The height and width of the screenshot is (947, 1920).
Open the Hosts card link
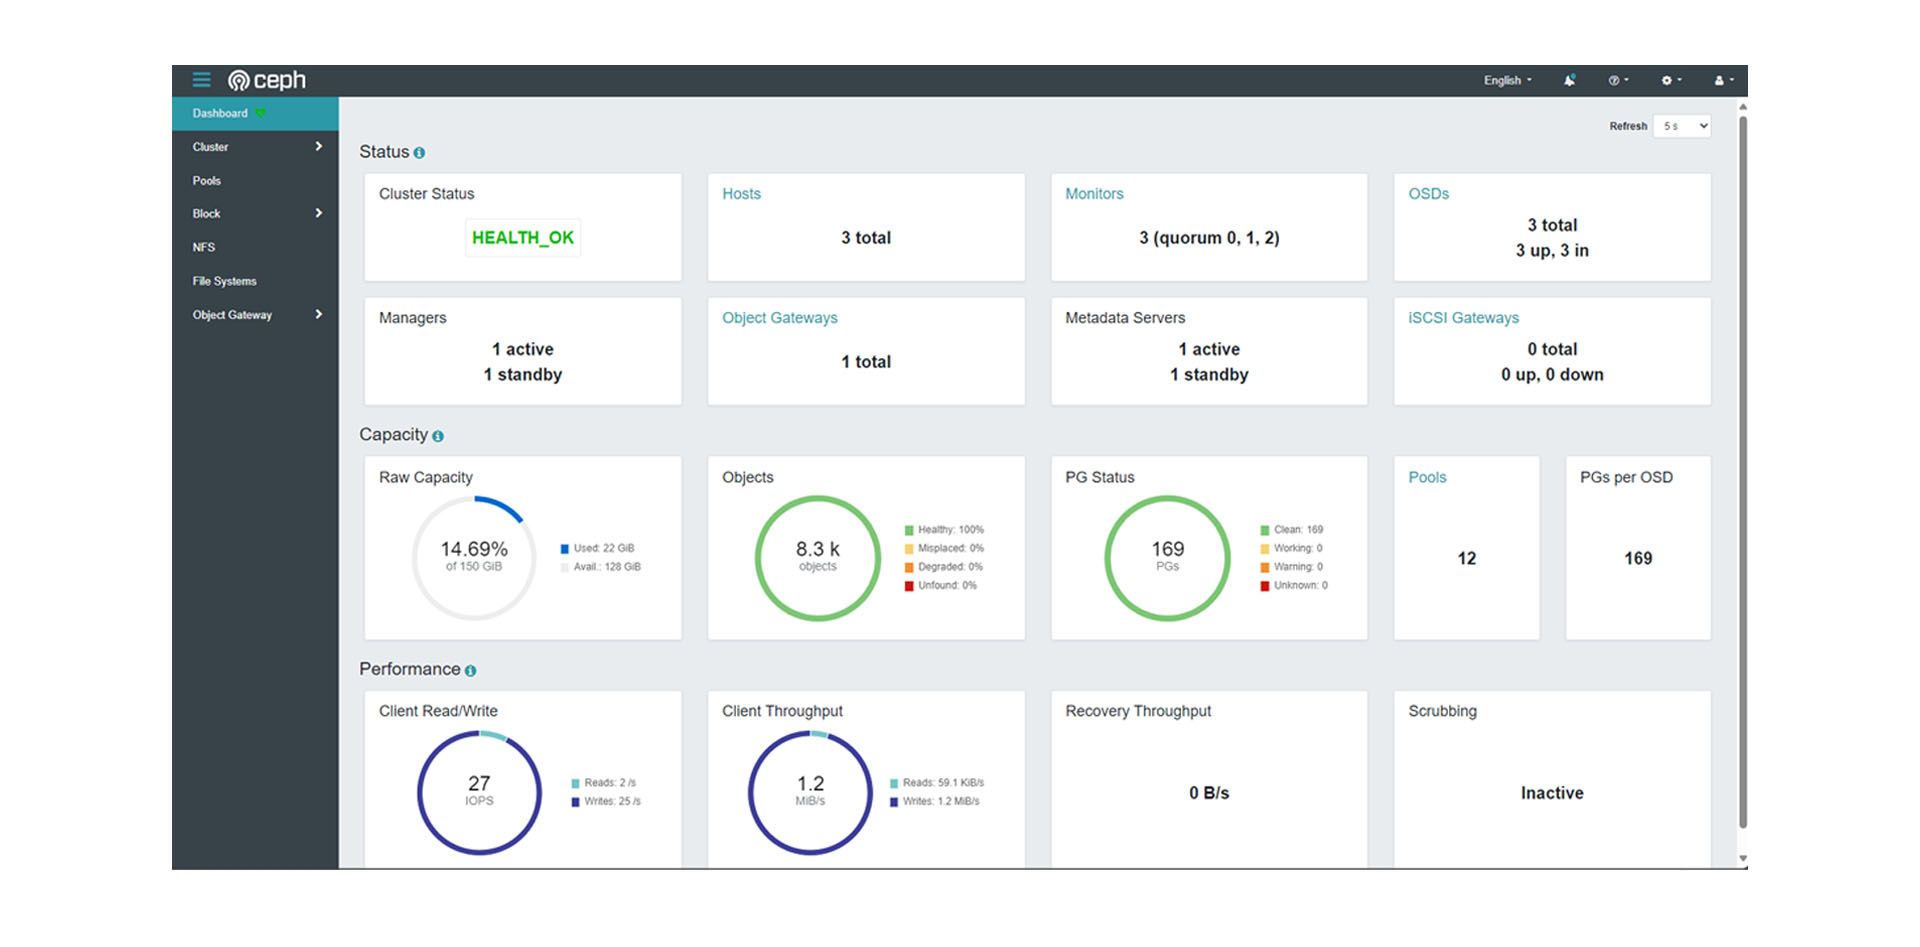(x=741, y=194)
